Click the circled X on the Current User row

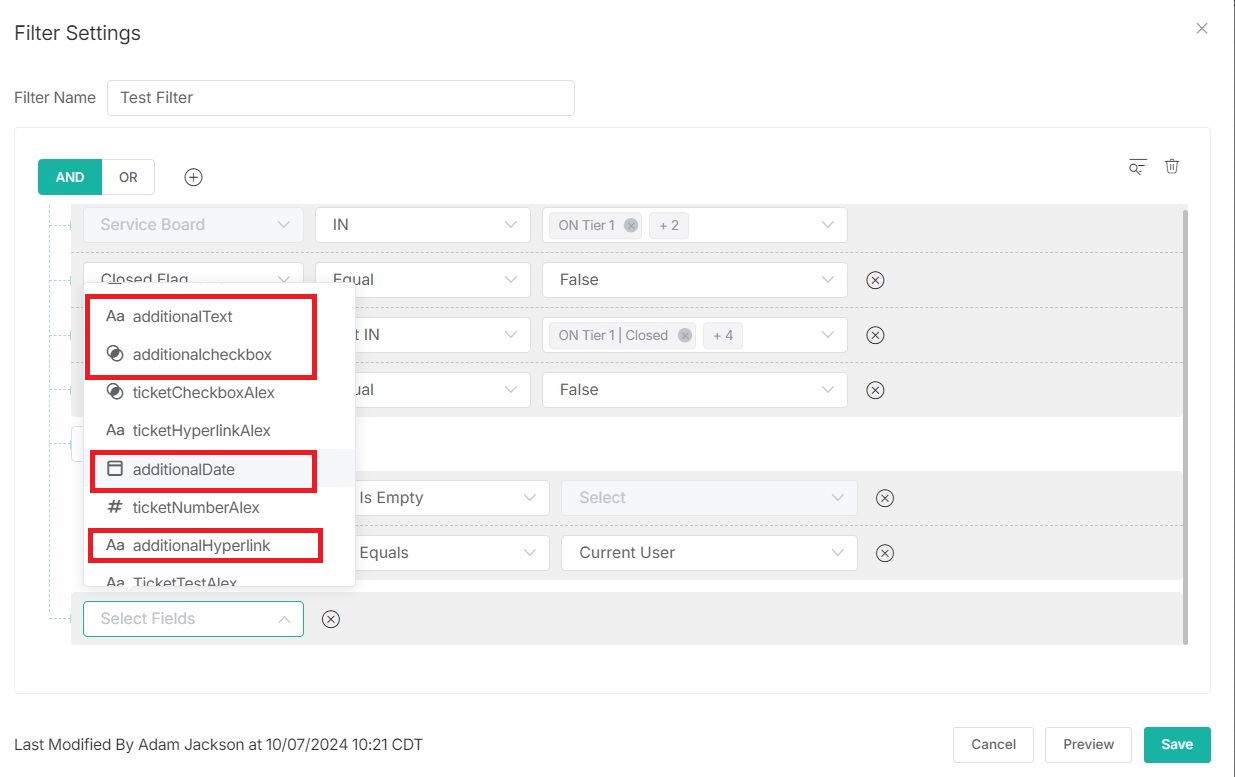(884, 552)
